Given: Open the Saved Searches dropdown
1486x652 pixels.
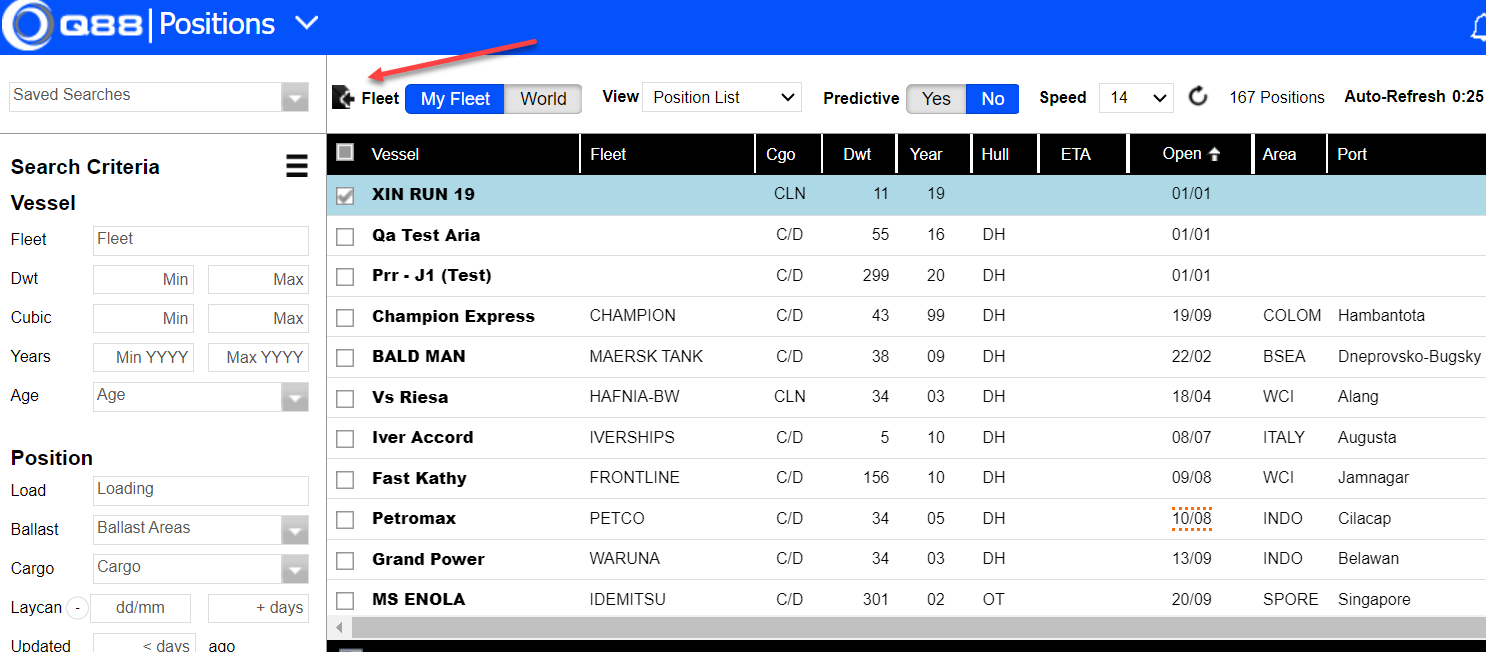Looking at the screenshot, I should point(294,97).
